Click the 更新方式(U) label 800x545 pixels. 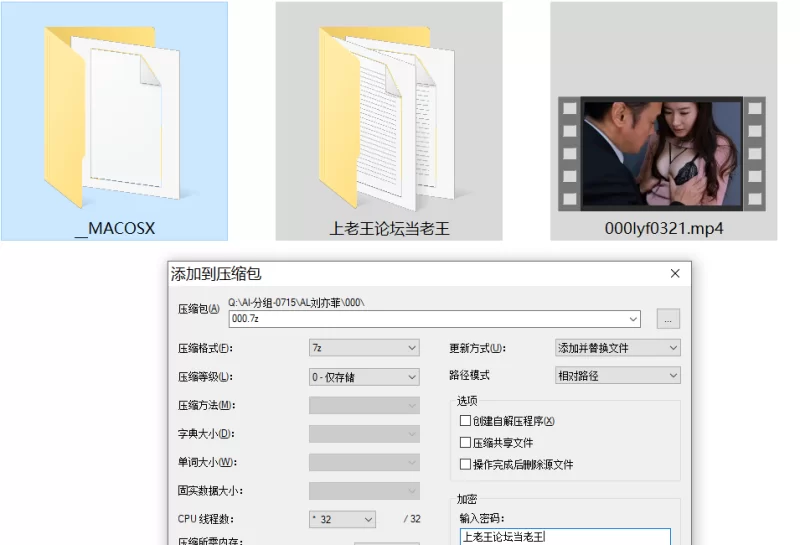click(x=478, y=349)
